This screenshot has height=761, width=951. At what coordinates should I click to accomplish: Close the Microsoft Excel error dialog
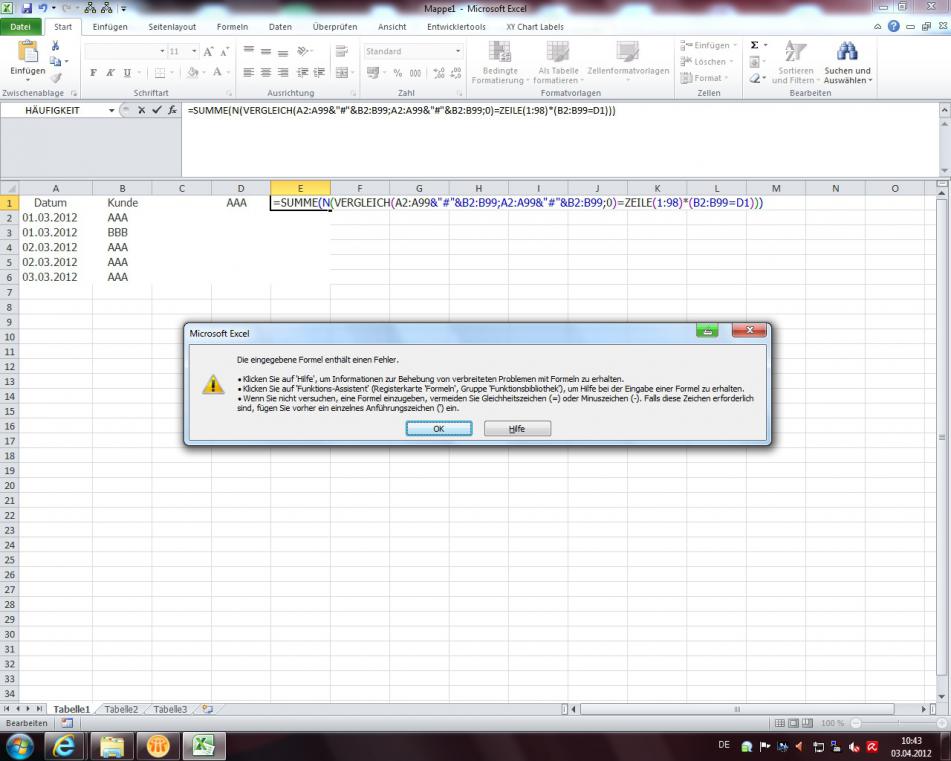click(750, 330)
